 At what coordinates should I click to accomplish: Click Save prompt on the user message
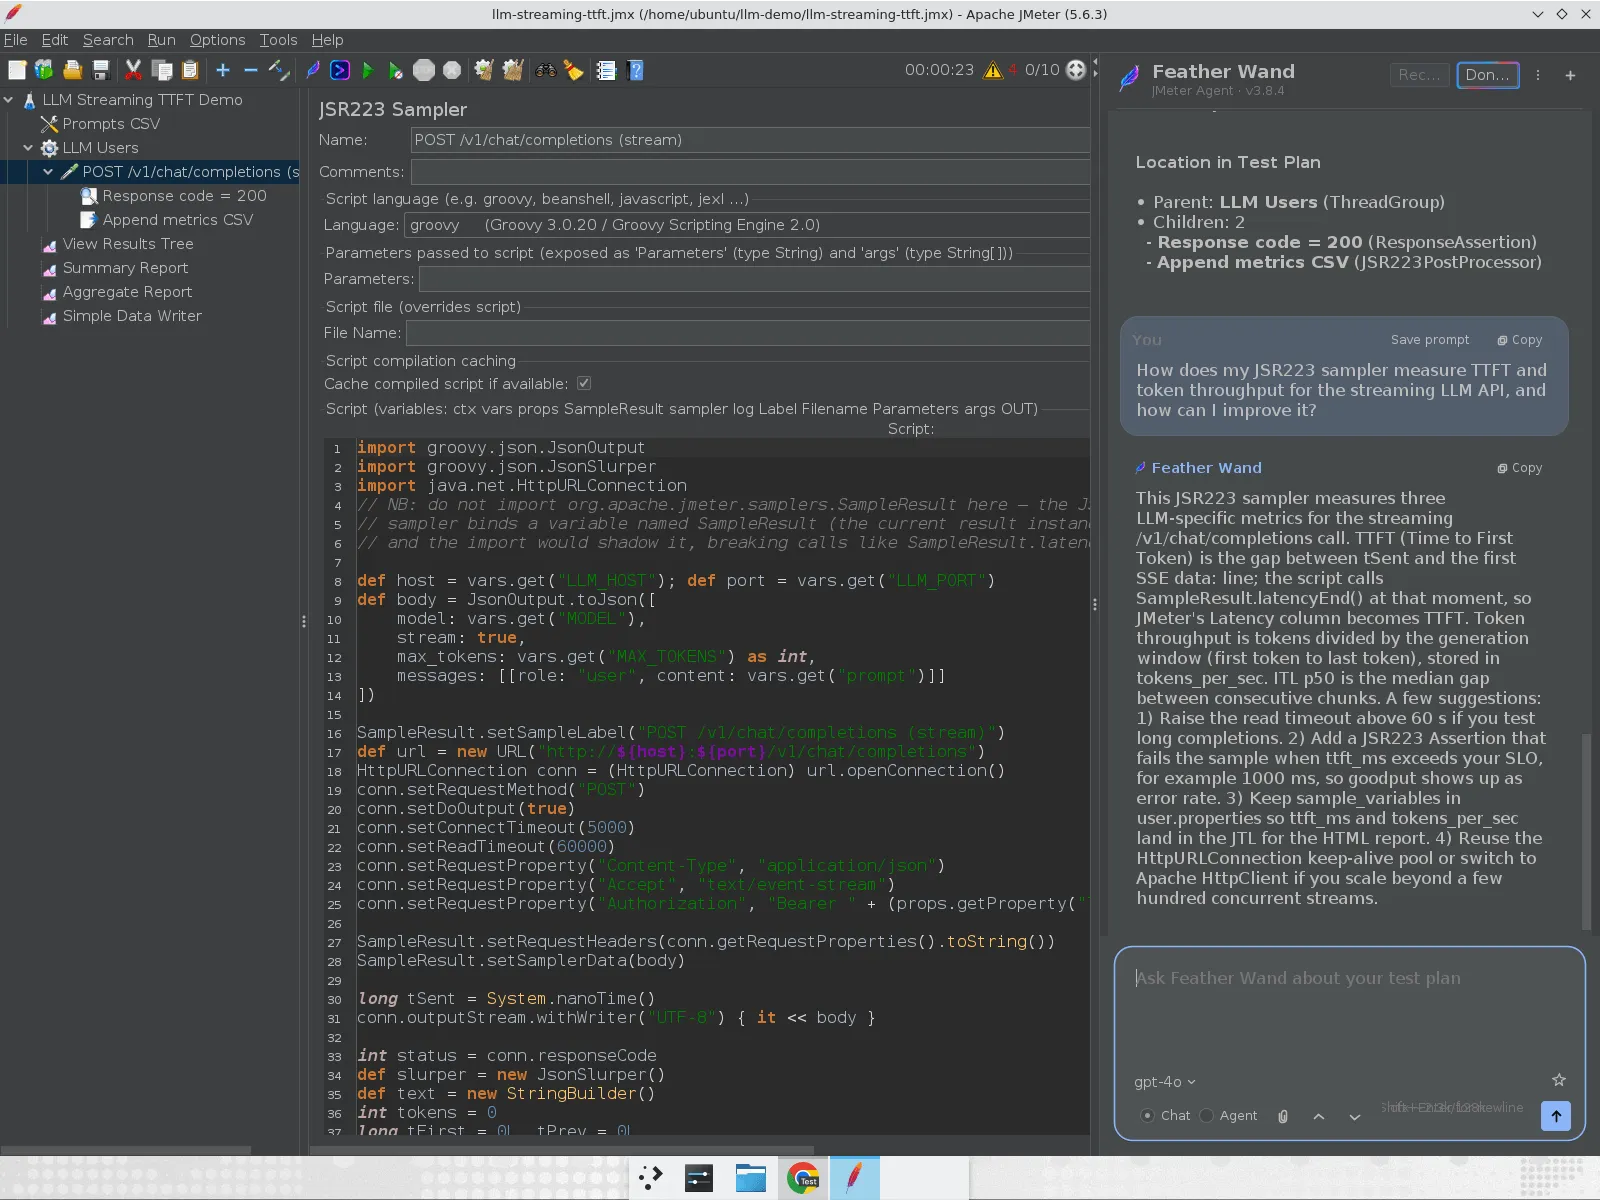1430,340
